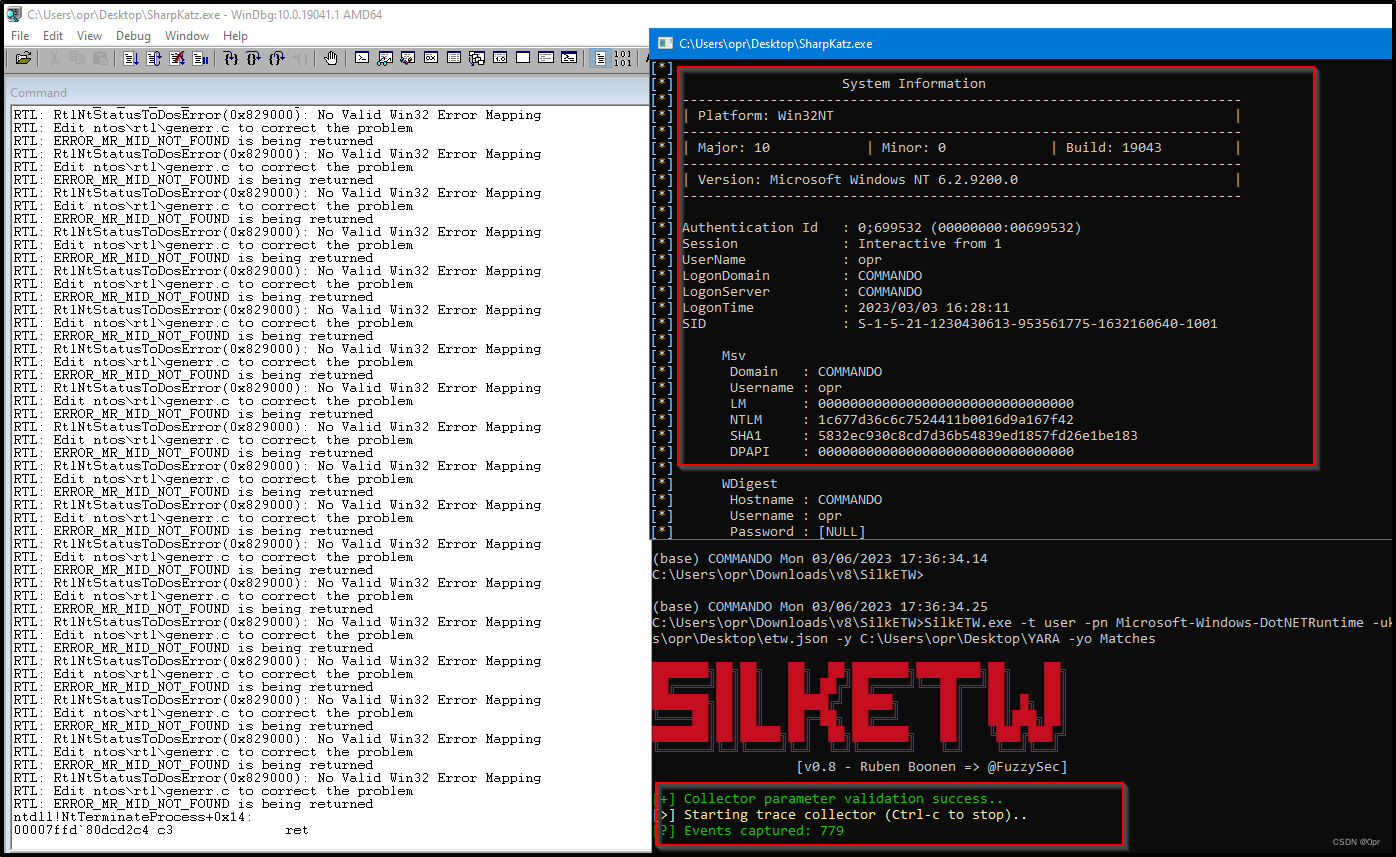Enable Source Mode On toolbar icon

tap(601, 58)
